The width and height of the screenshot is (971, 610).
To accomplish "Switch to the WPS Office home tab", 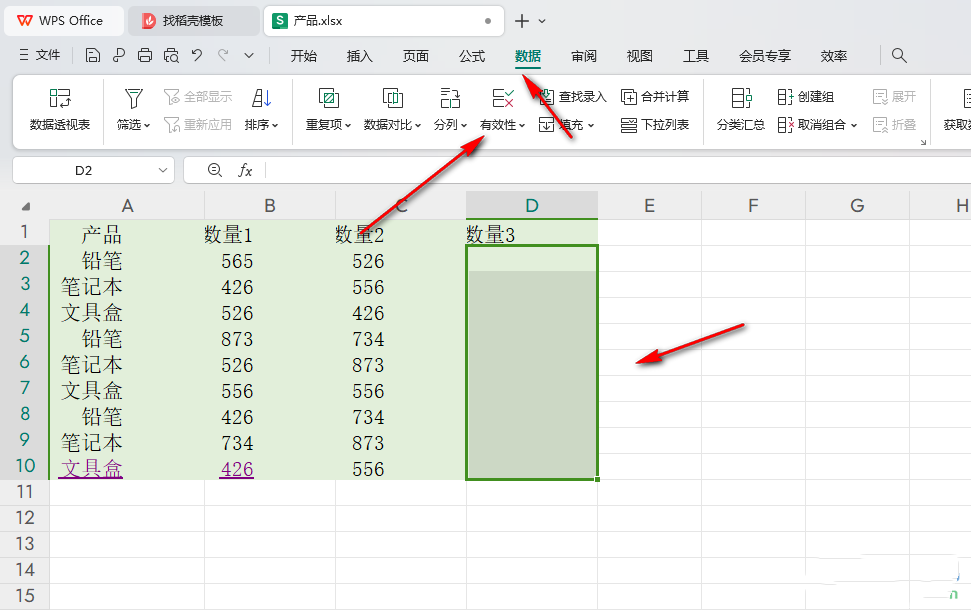I will pyautogui.click(x=63, y=21).
